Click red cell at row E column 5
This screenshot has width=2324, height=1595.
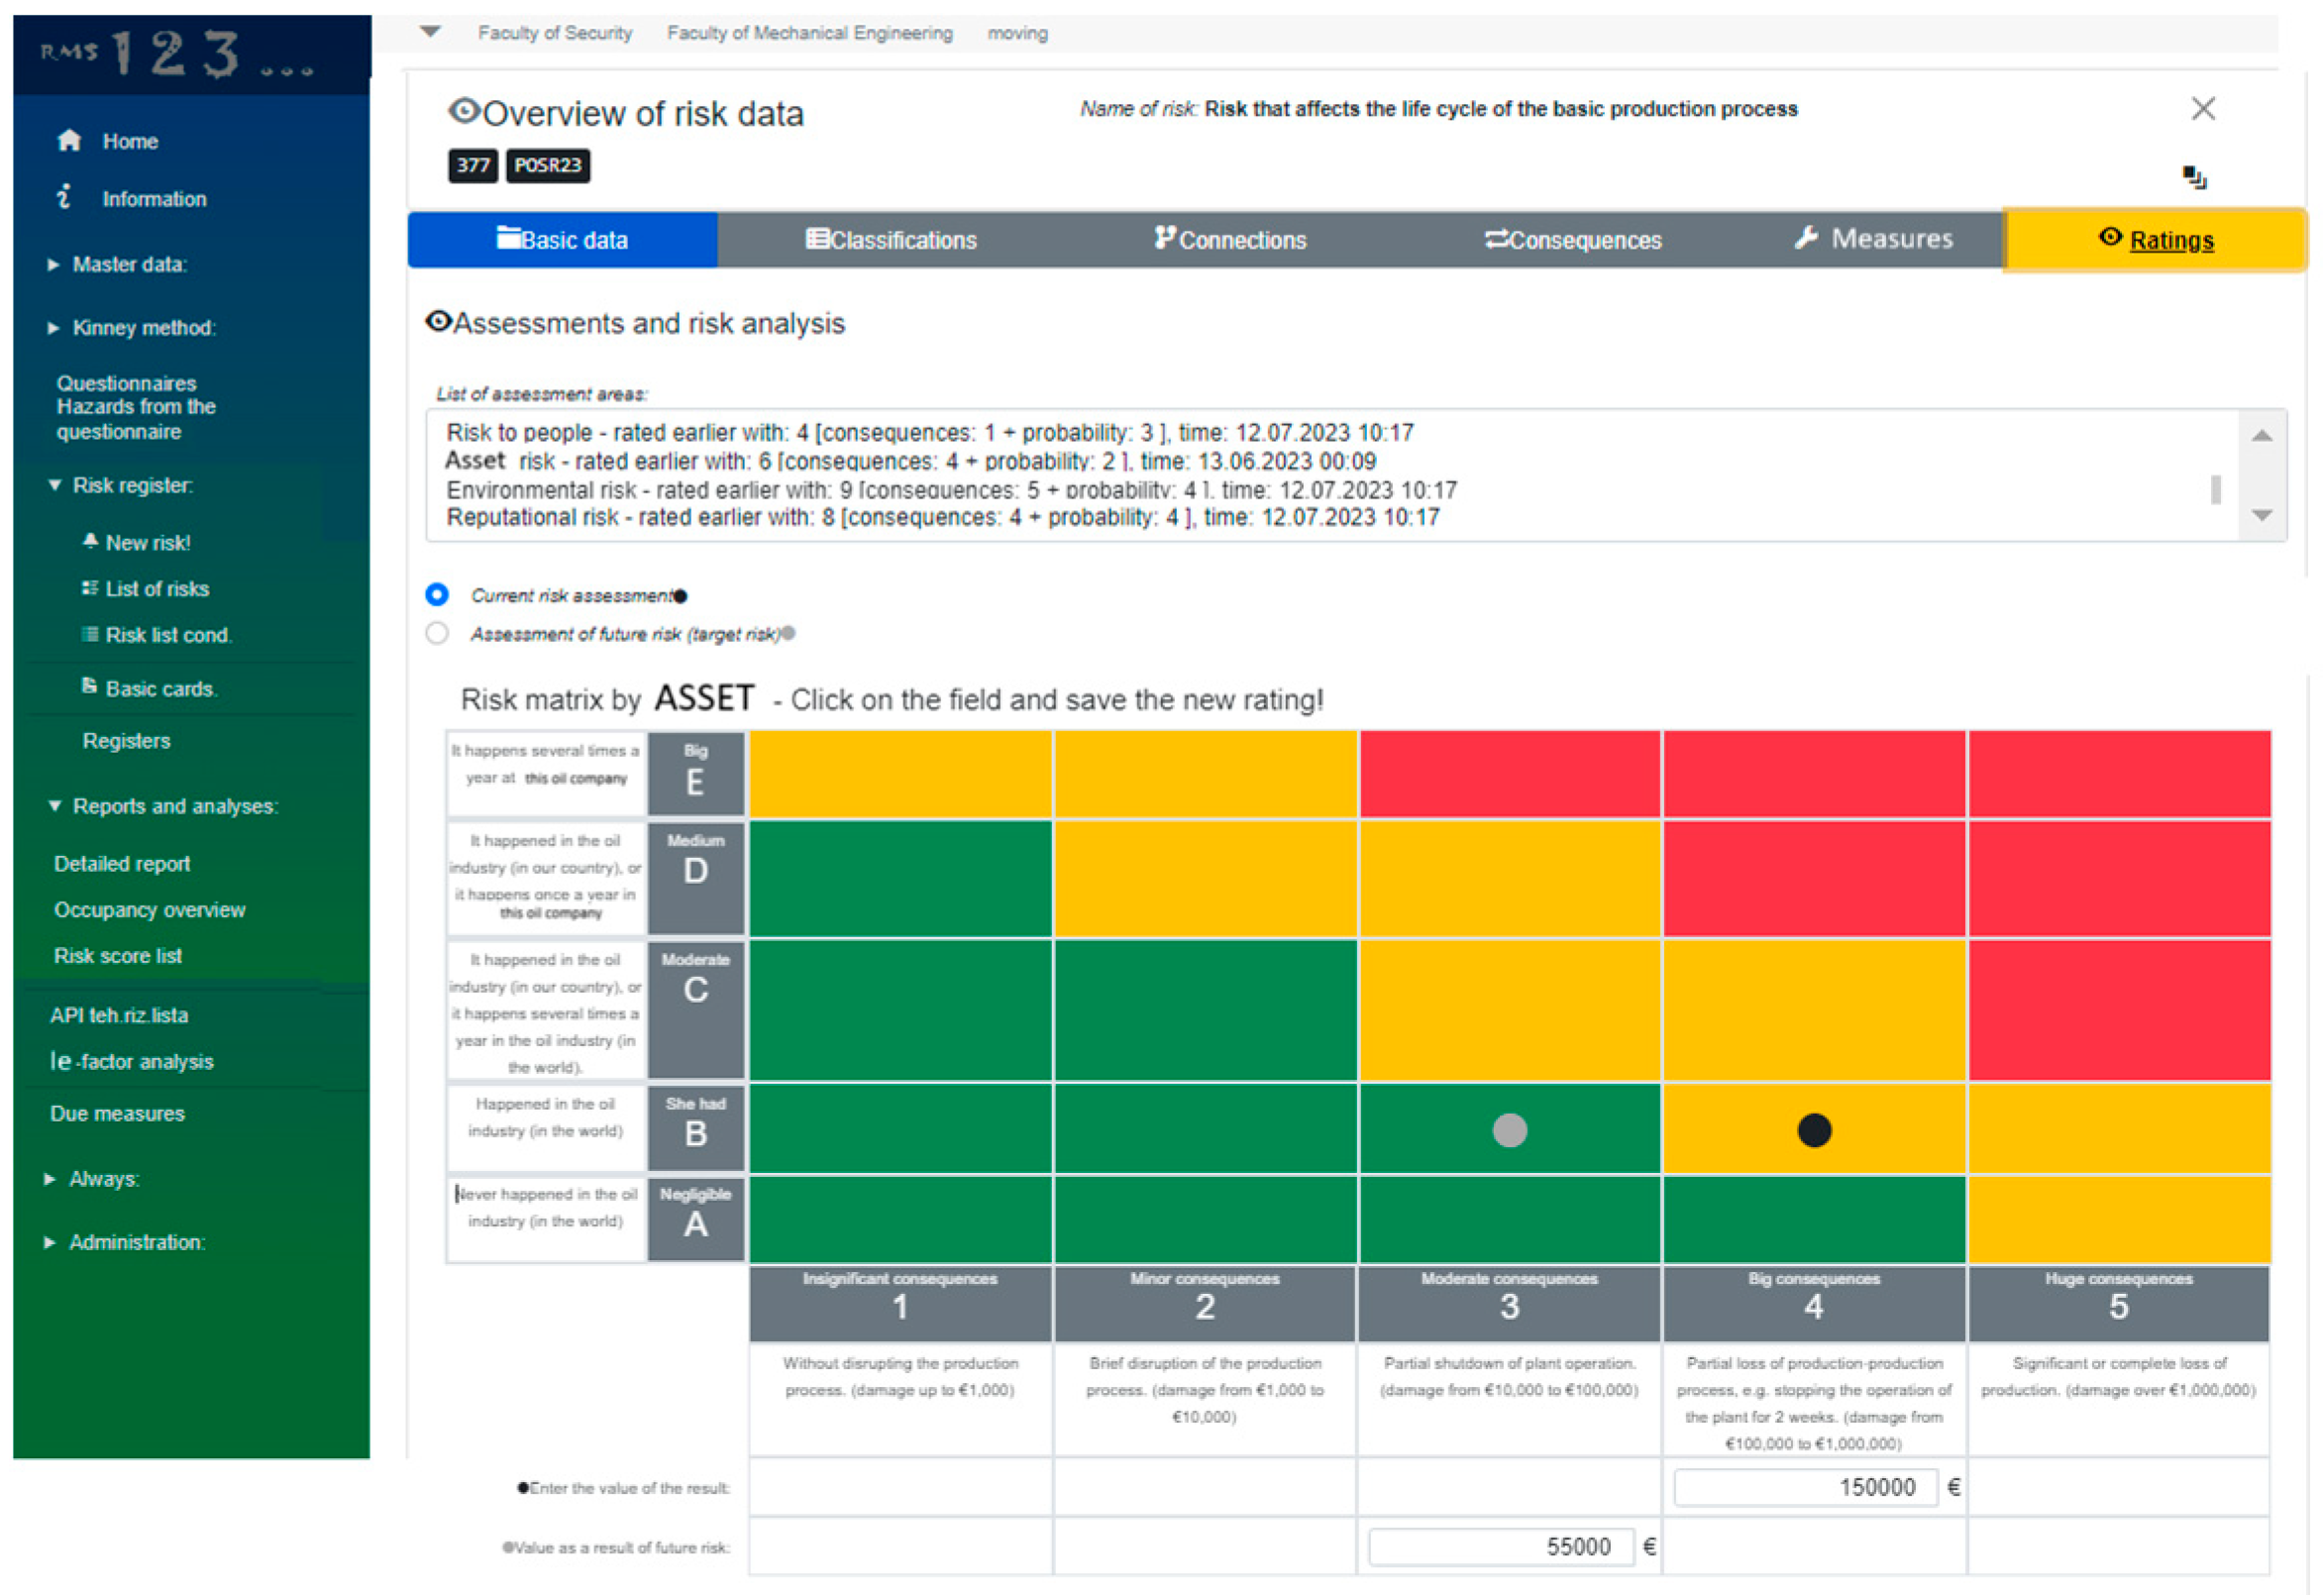(x=2118, y=774)
